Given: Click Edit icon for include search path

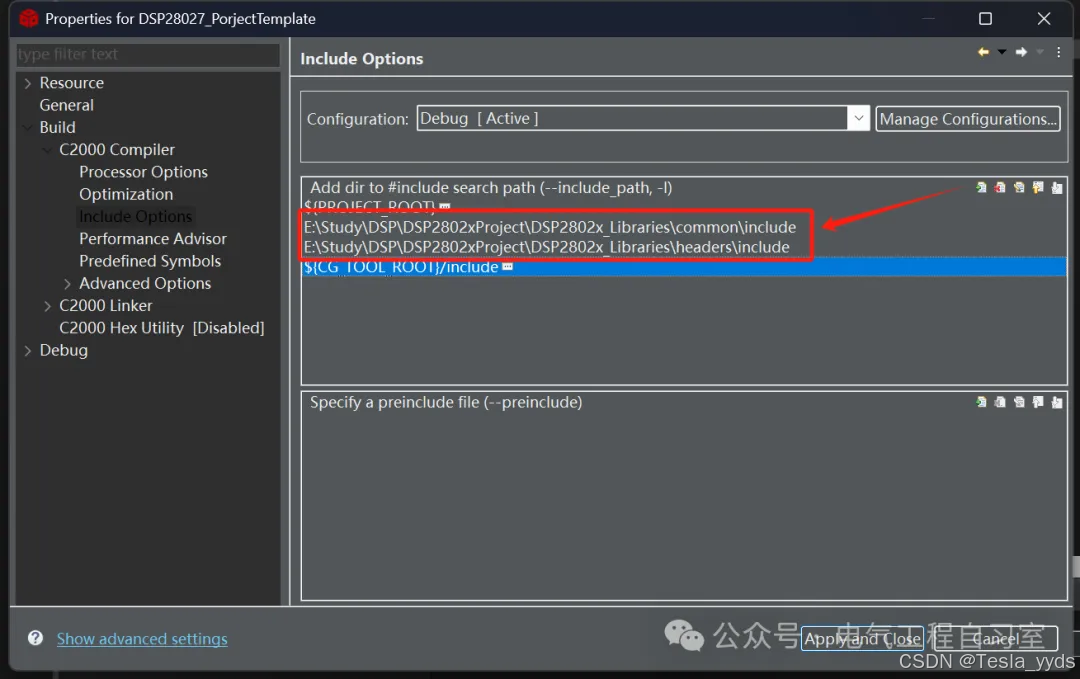Looking at the screenshot, I should [x=1019, y=187].
